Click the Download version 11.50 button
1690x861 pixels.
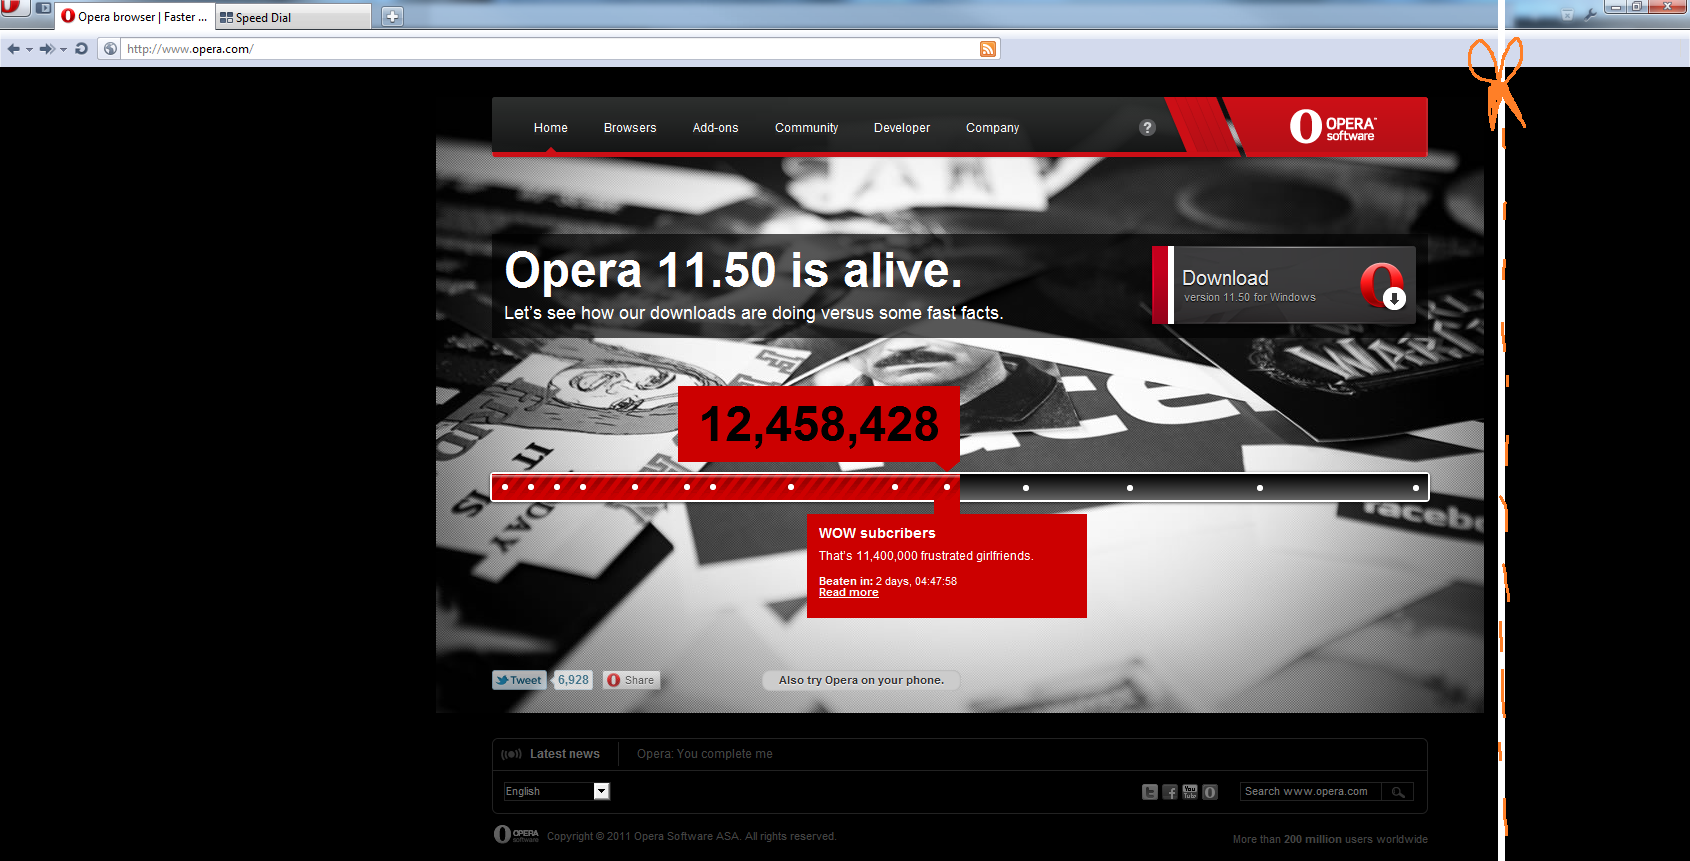[1284, 285]
